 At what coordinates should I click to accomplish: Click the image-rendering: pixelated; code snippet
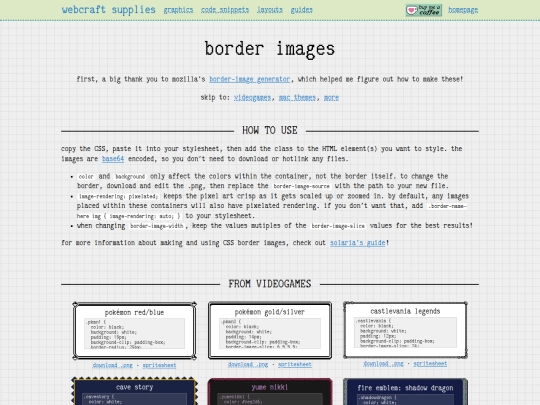(x=119, y=196)
